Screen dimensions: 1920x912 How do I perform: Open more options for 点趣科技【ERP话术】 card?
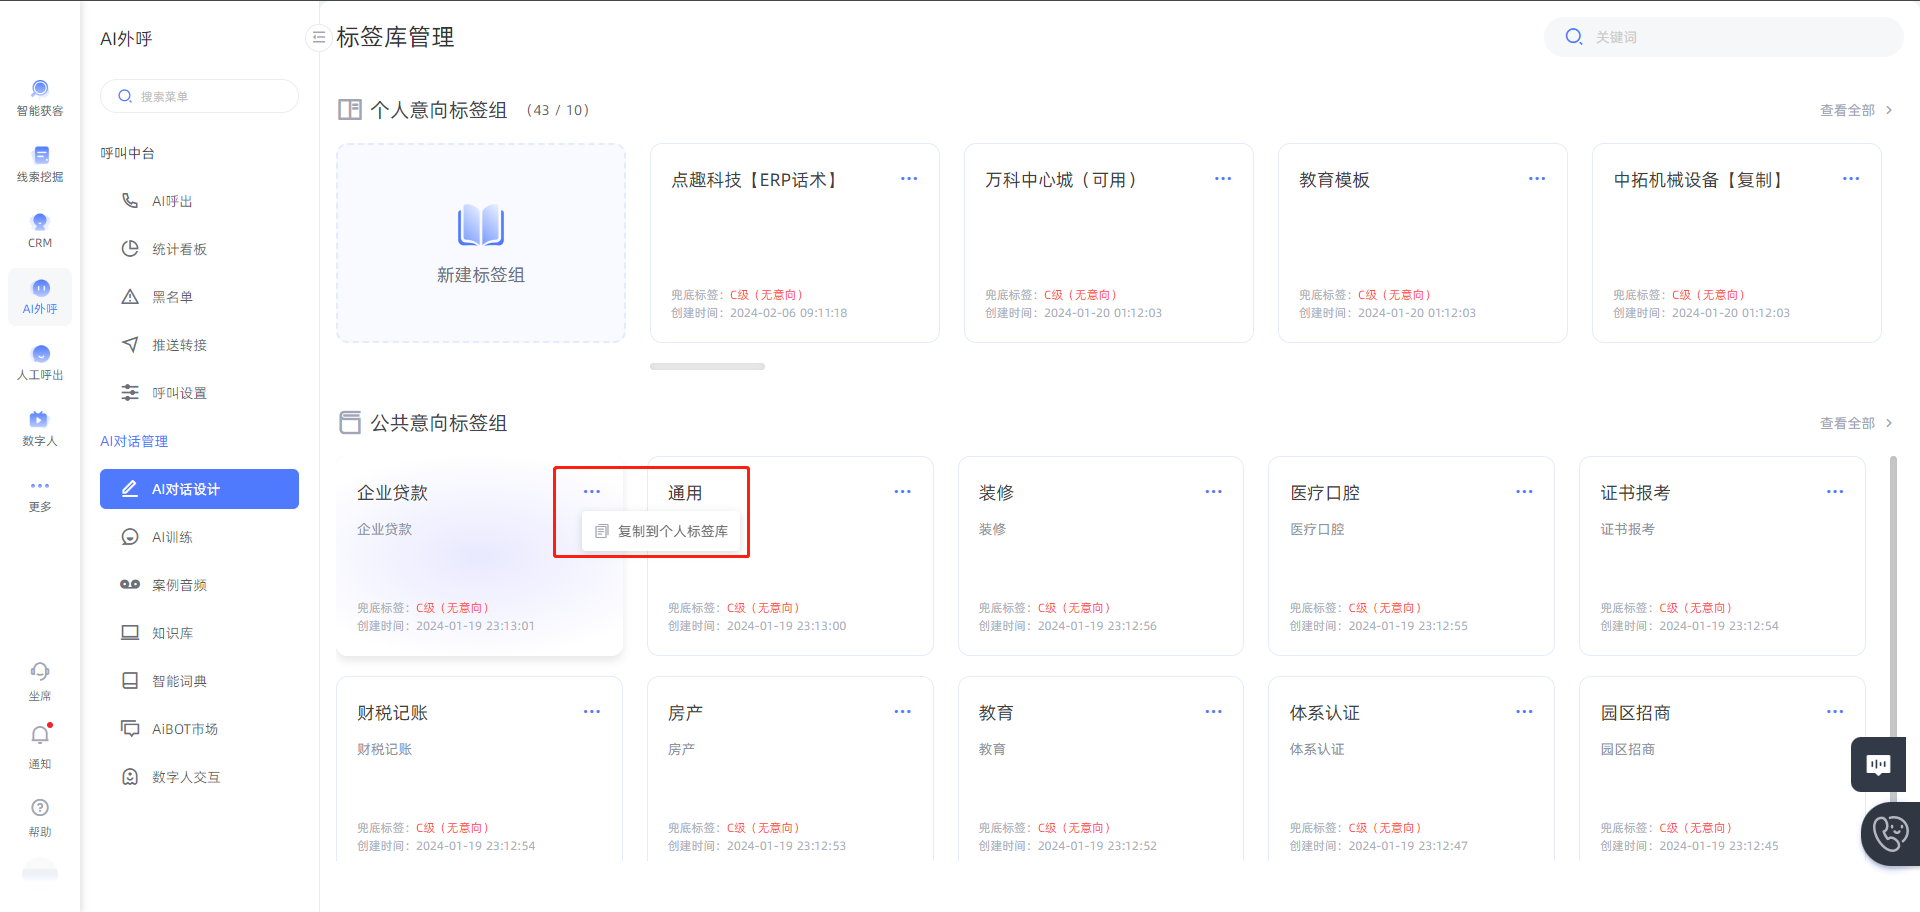pyautogui.click(x=909, y=179)
